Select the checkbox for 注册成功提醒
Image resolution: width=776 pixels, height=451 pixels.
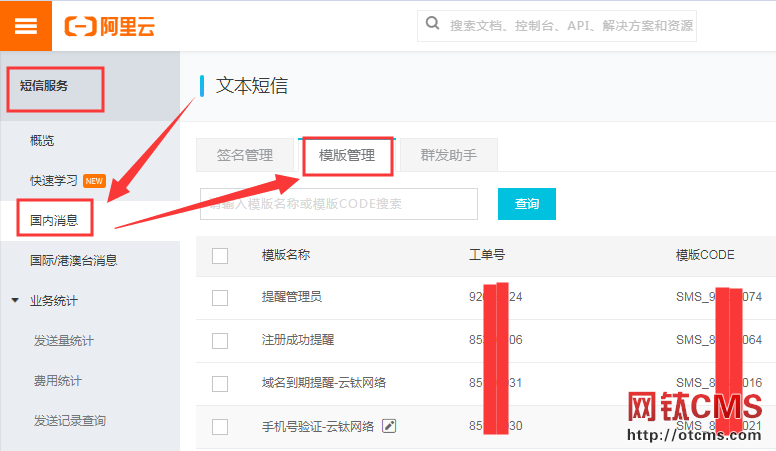pos(220,341)
